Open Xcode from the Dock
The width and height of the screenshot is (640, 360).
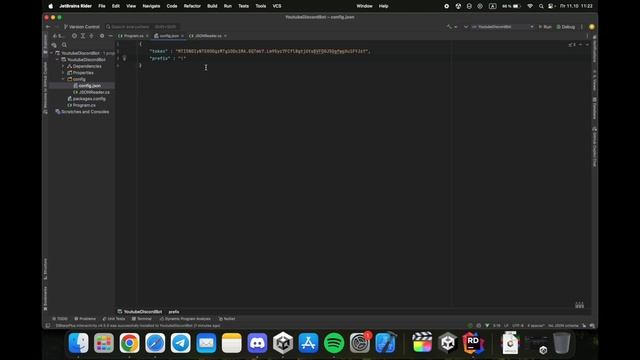pyautogui.click(x=385, y=343)
